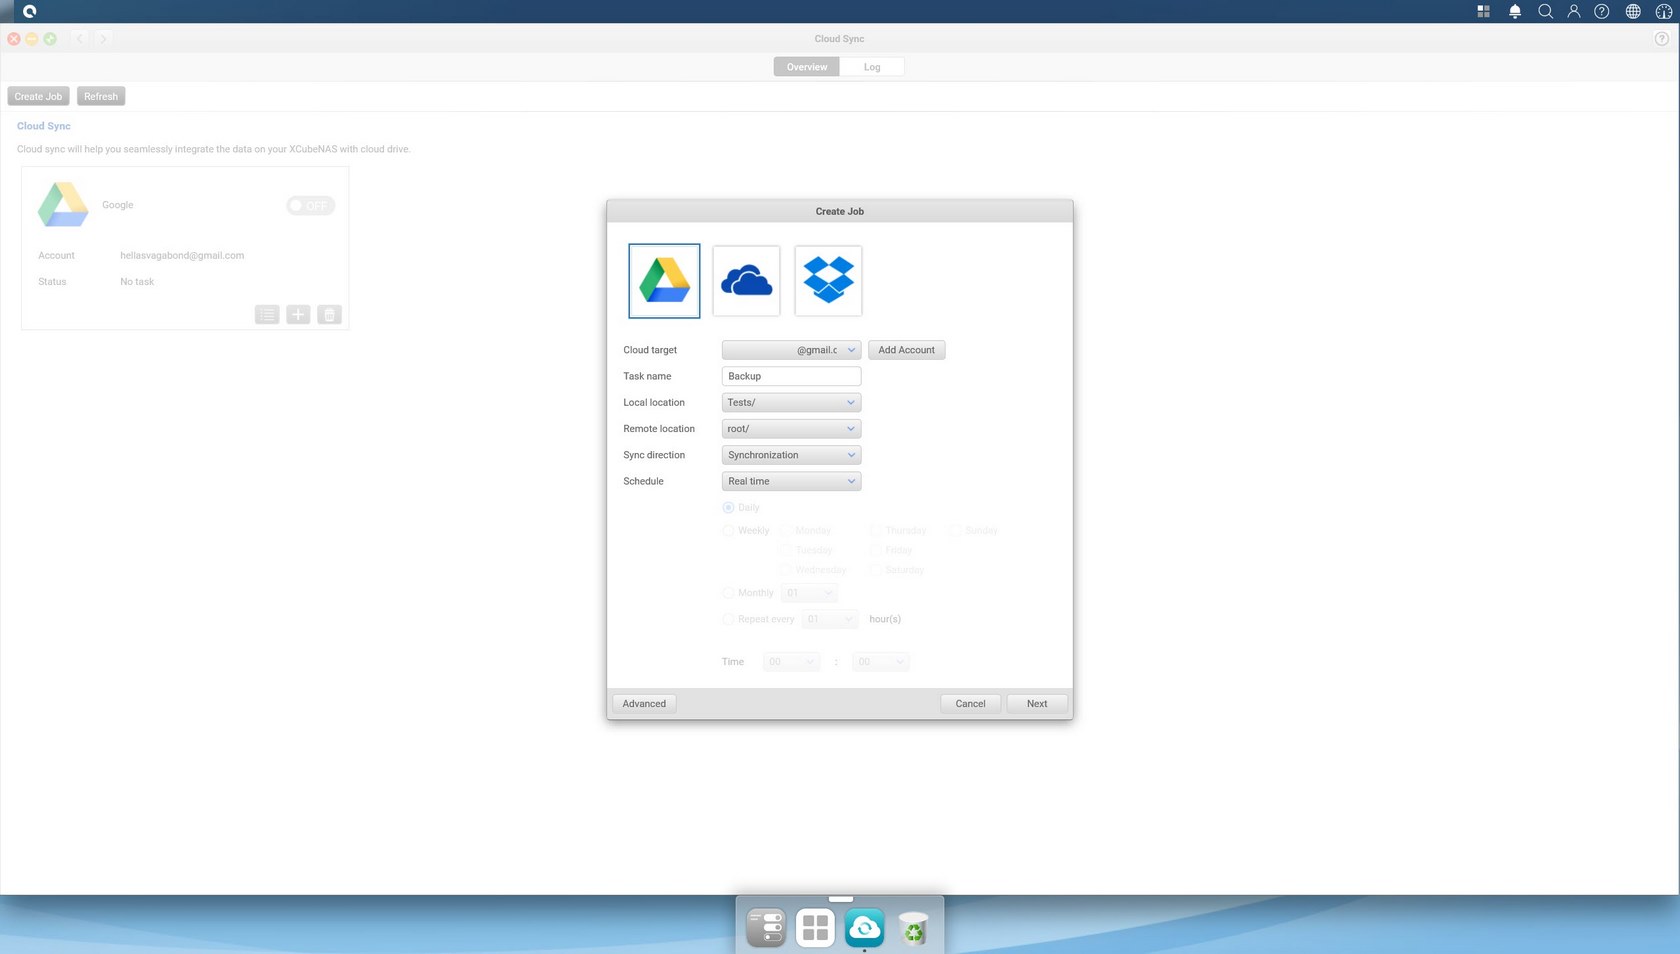Click the Create Job toolbar button
The height and width of the screenshot is (954, 1680).
38,97
